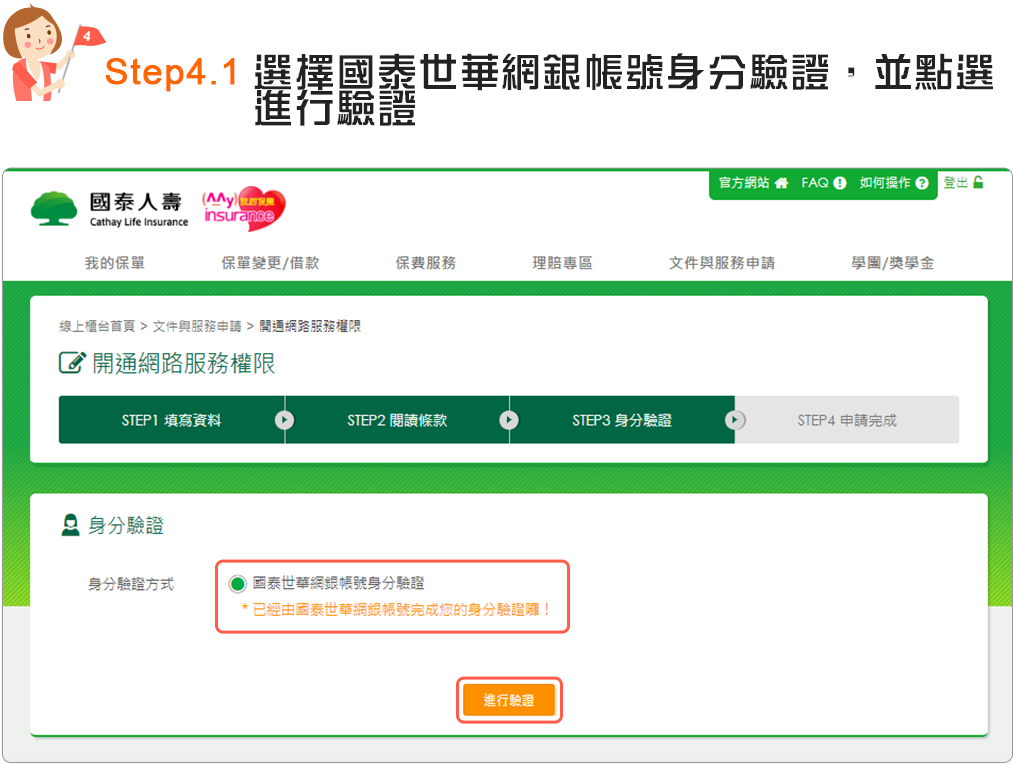Open 如何操作 help question icon

(922, 183)
